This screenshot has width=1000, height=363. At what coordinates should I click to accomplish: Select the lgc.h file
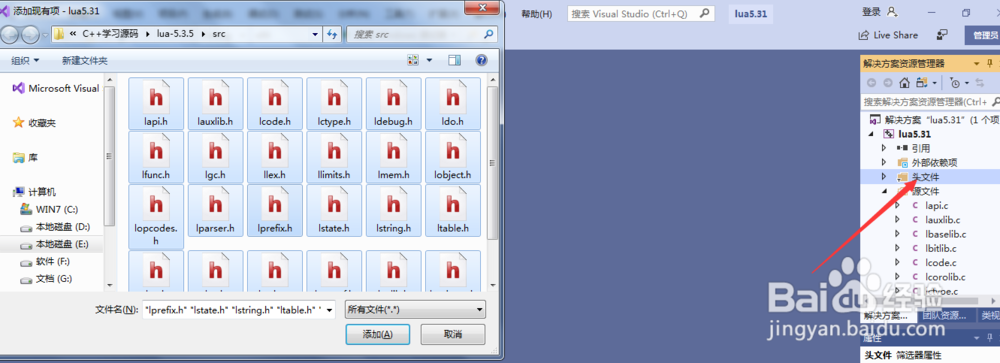216,157
